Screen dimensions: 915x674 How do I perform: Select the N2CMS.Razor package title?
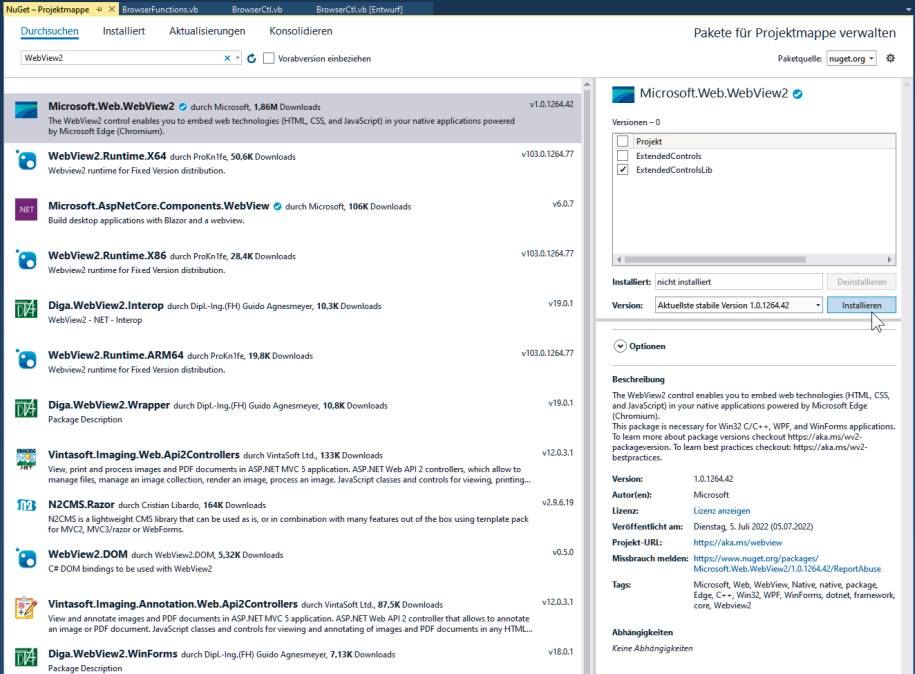pos(81,505)
